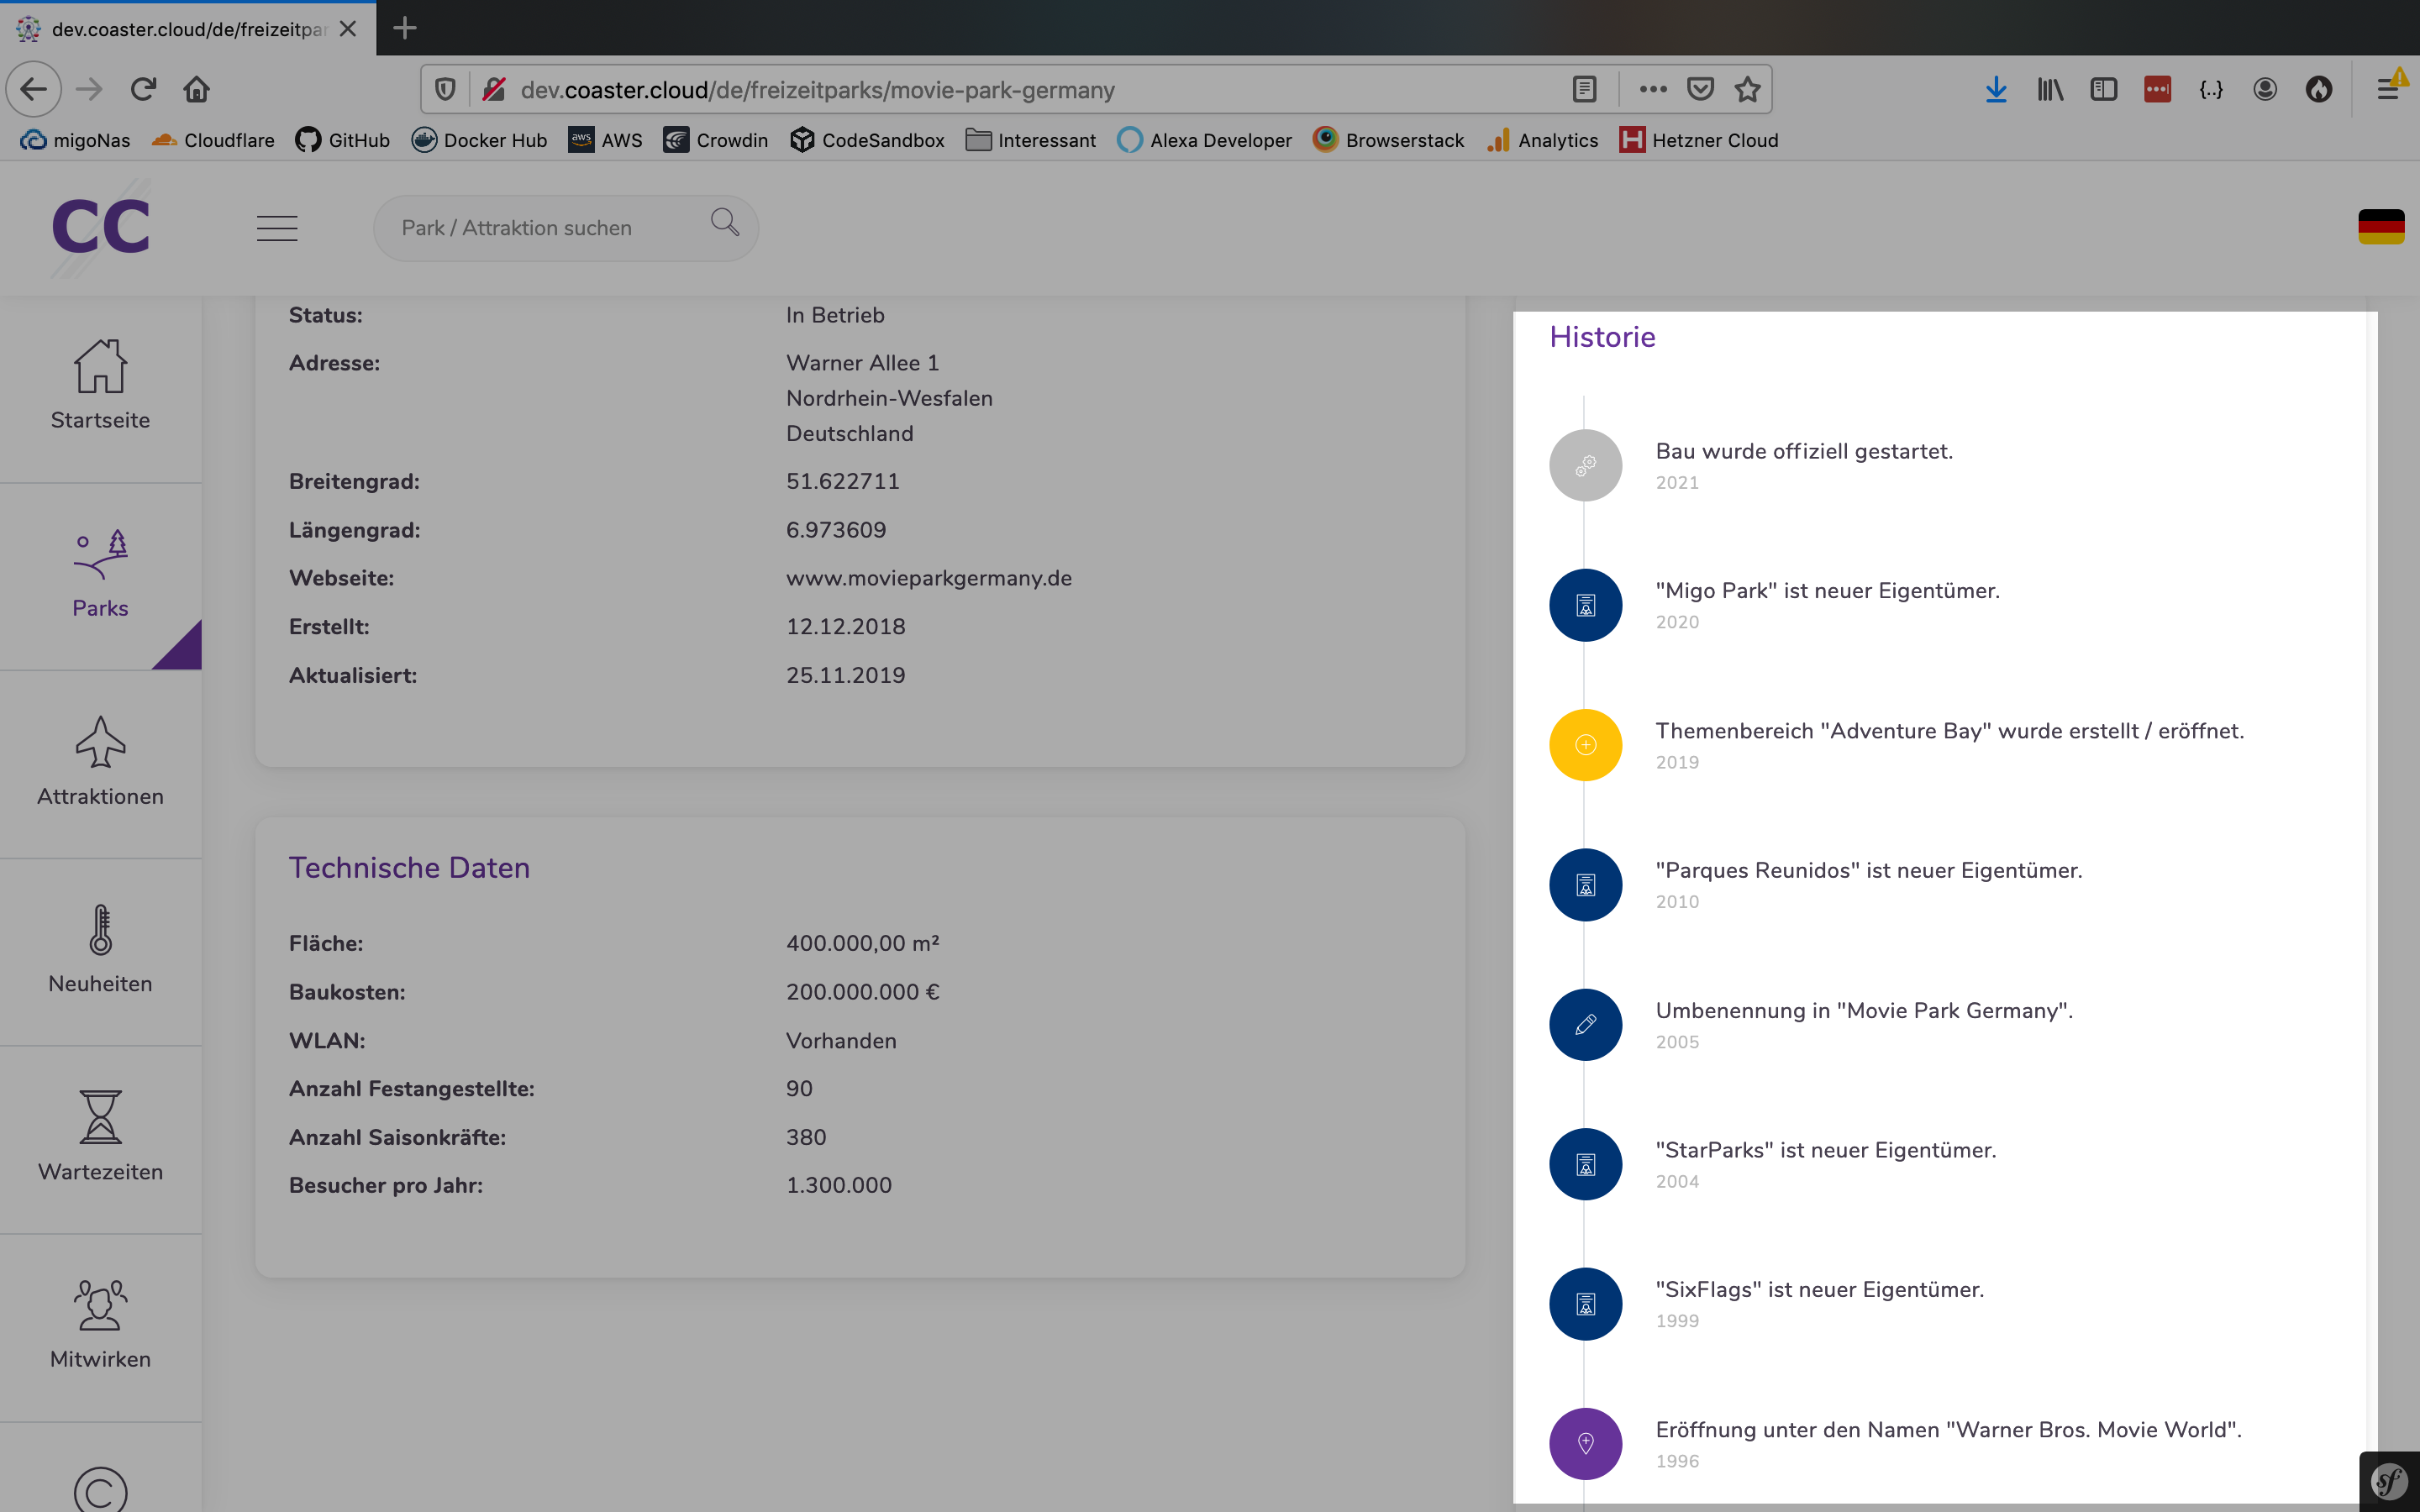This screenshot has height=1512, width=2420.
Task: Open the www.movieparkgermany.de website link
Action: (928, 578)
